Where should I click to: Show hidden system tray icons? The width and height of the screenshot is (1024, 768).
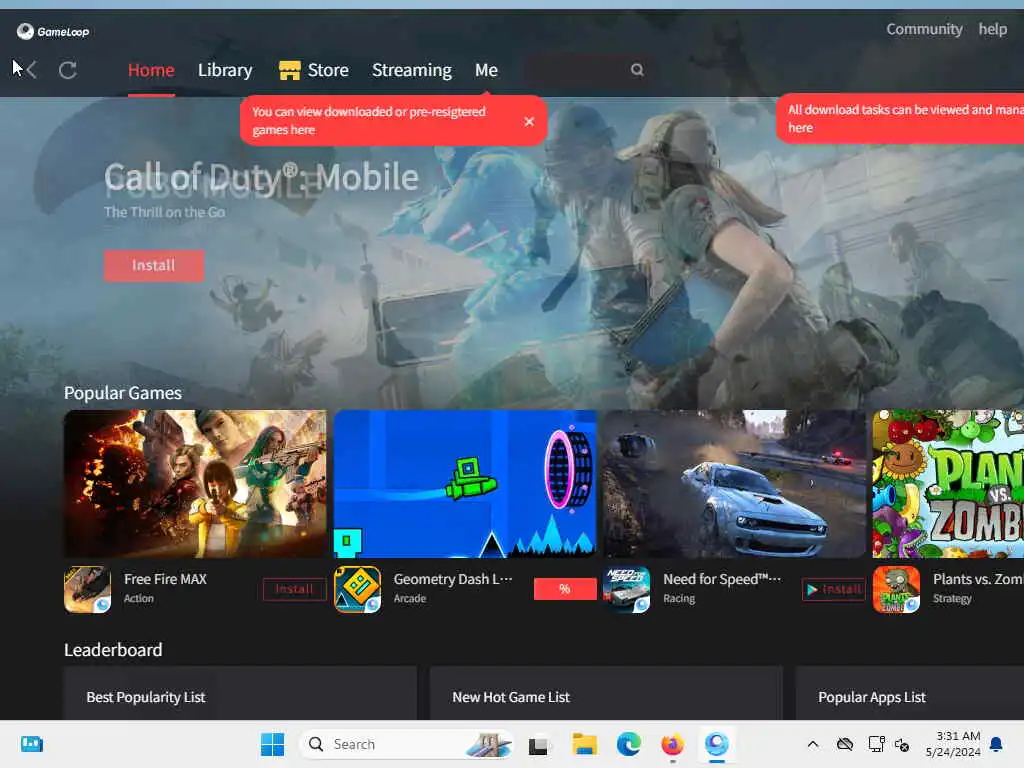[813, 744]
